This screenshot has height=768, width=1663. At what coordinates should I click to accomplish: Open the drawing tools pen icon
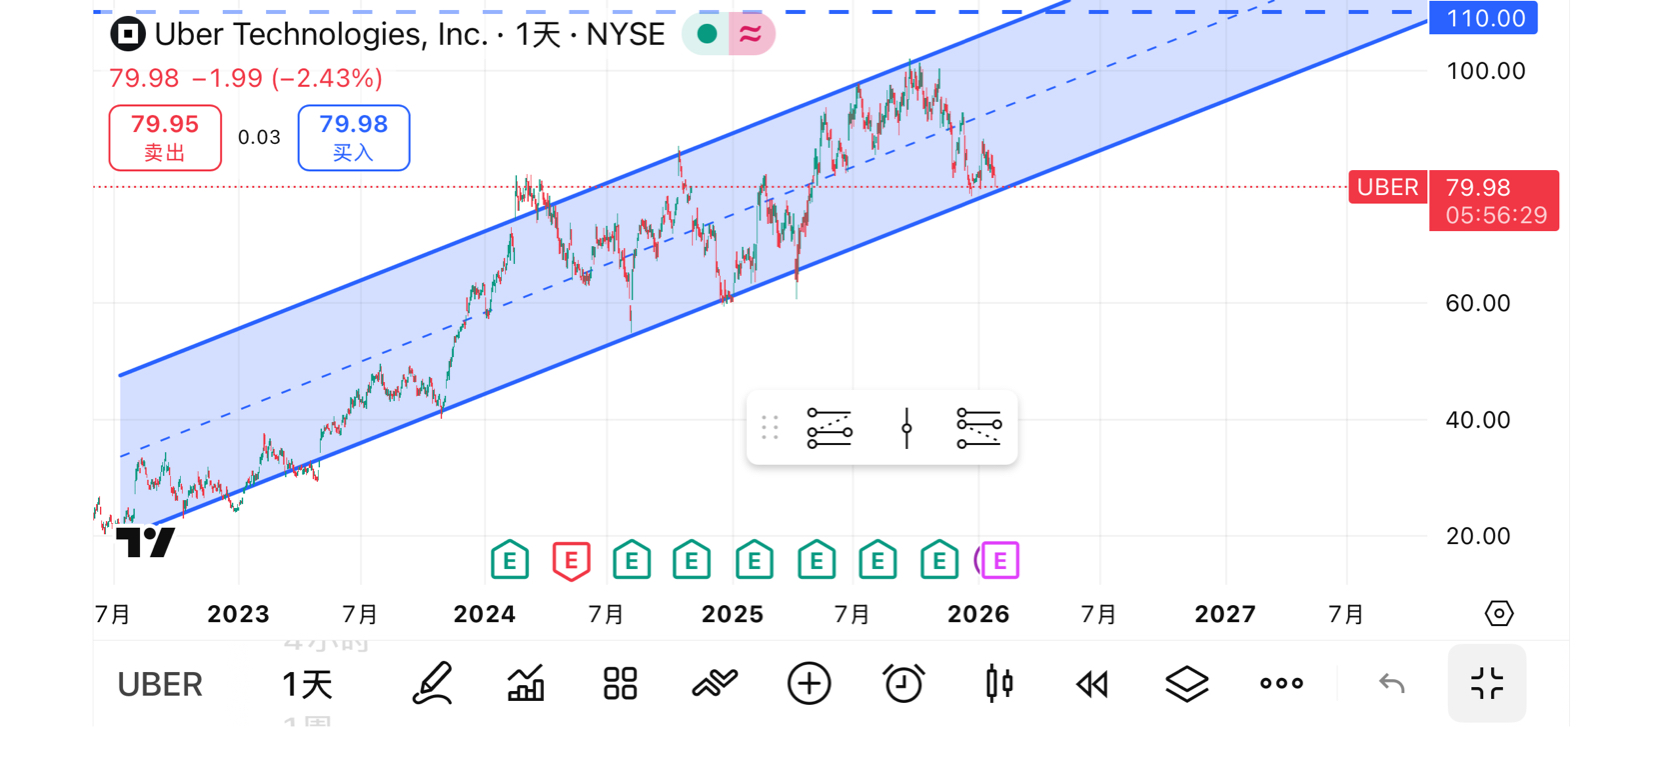pyautogui.click(x=432, y=684)
